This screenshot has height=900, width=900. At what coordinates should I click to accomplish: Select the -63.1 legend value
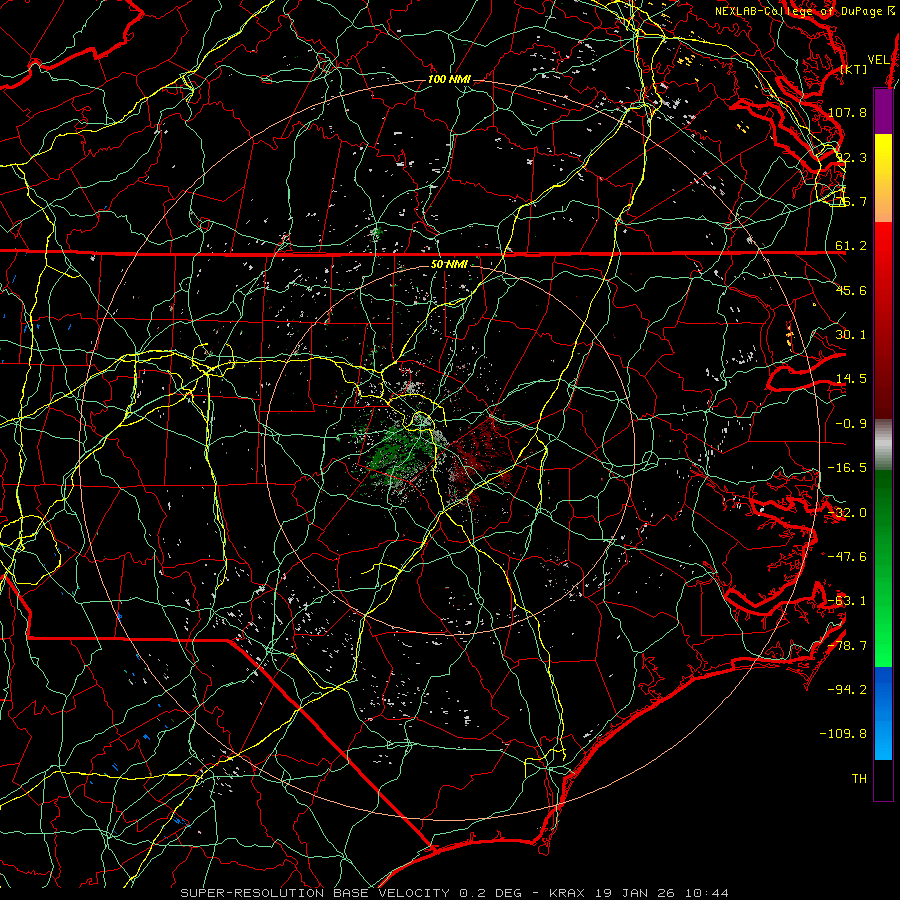click(x=847, y=601)
